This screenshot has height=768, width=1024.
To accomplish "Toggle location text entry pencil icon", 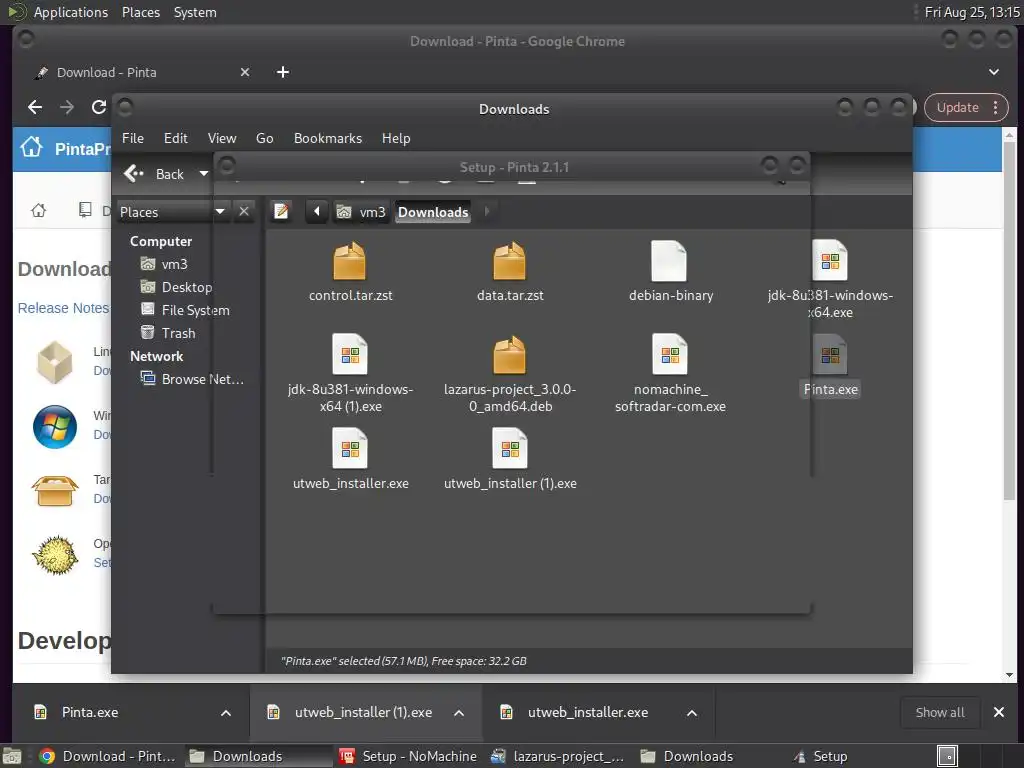I will (281, 212).
